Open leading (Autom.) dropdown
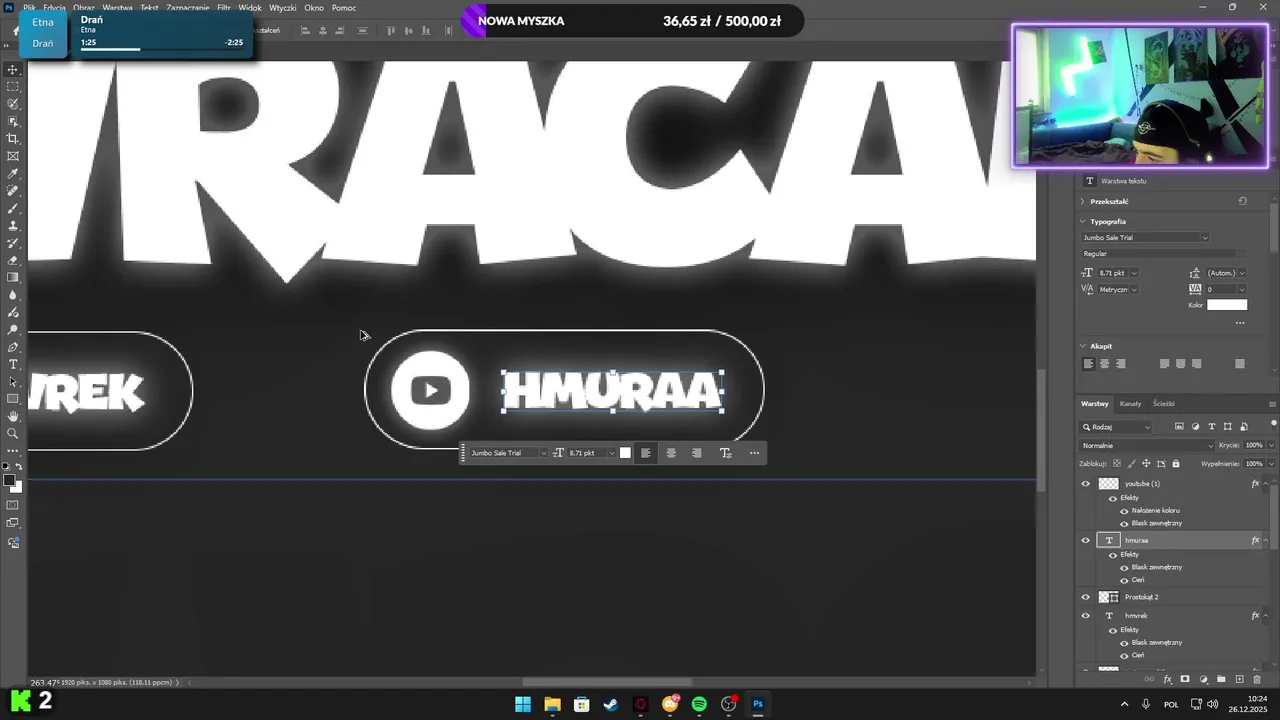 tap(1242, 273)
